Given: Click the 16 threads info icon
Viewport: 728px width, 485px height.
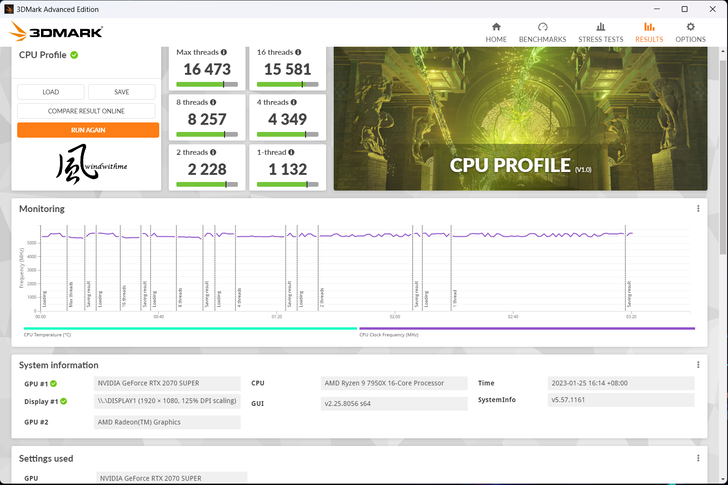Looking at the screenshot, I should [x=299, y=52].
